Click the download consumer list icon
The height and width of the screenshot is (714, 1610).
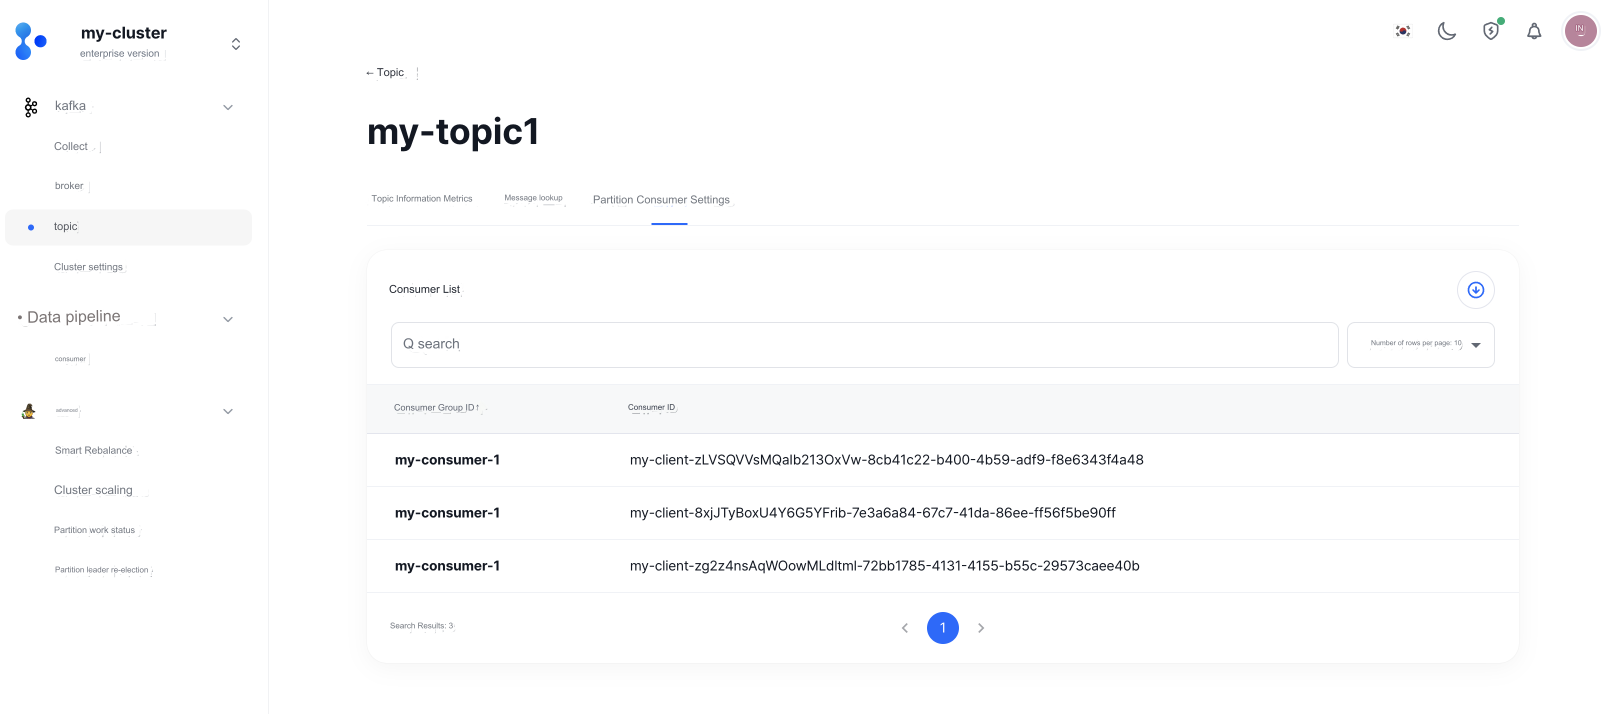(x=1475, y=290)
